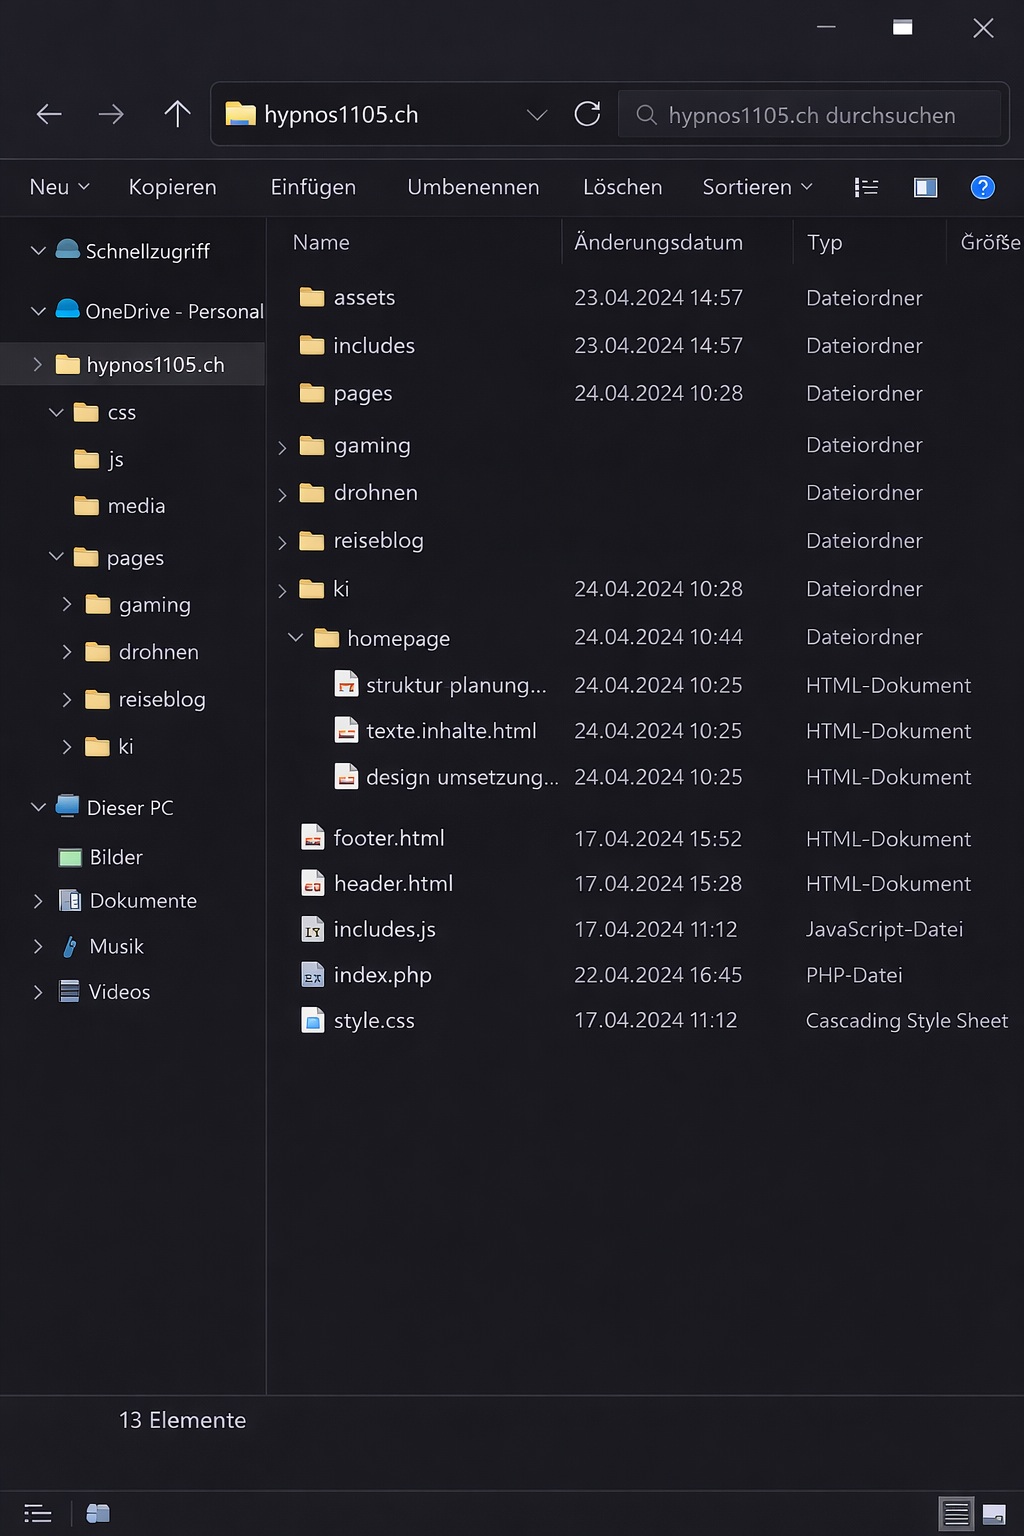The image size is (1024, 1536).
Task: Expand the Dokumente node in sidebar
Action: 38,901
